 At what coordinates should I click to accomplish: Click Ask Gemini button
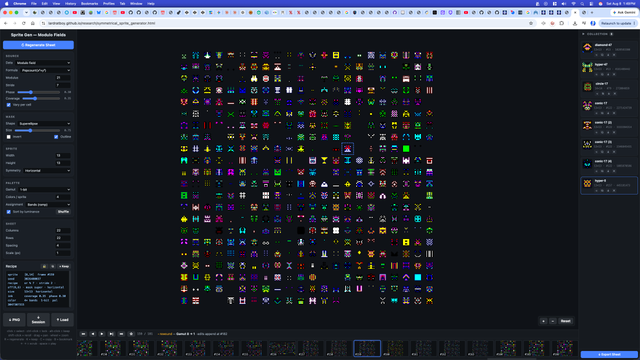[624, 13]
